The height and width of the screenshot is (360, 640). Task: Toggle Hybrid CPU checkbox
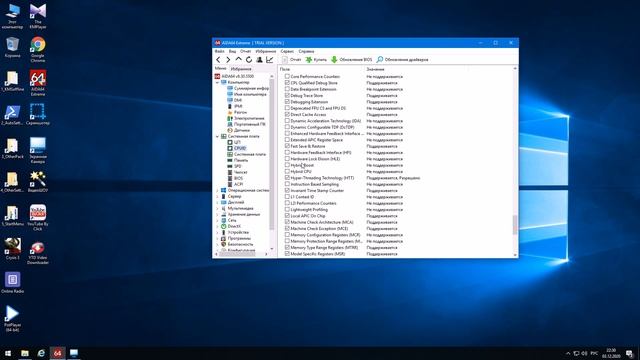287,171
